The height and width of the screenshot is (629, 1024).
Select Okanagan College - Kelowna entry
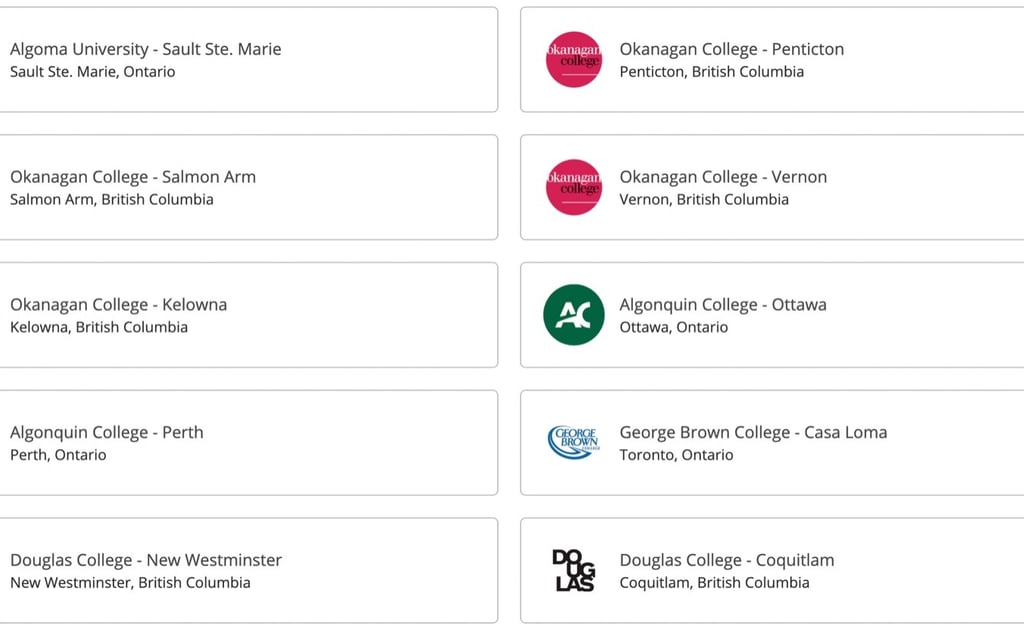tap(248, 315)
